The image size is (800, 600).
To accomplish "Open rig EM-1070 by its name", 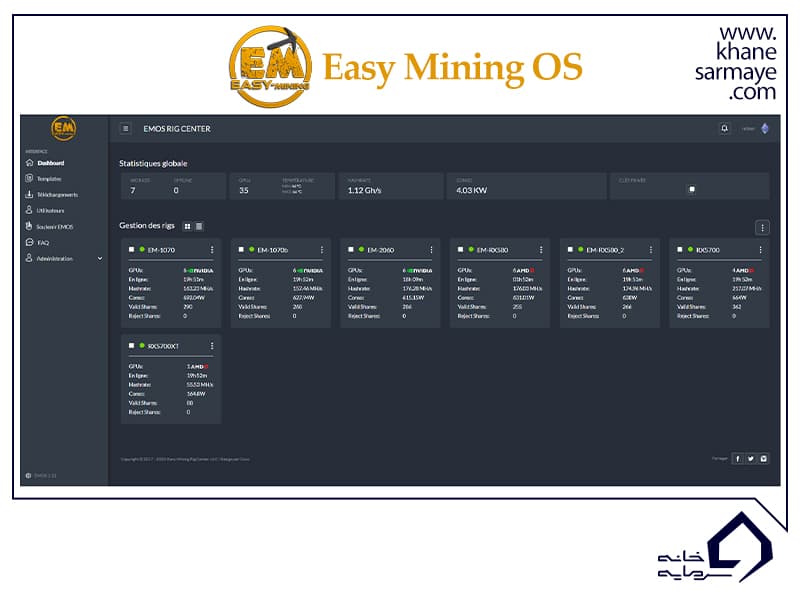I will pos(161,250).
